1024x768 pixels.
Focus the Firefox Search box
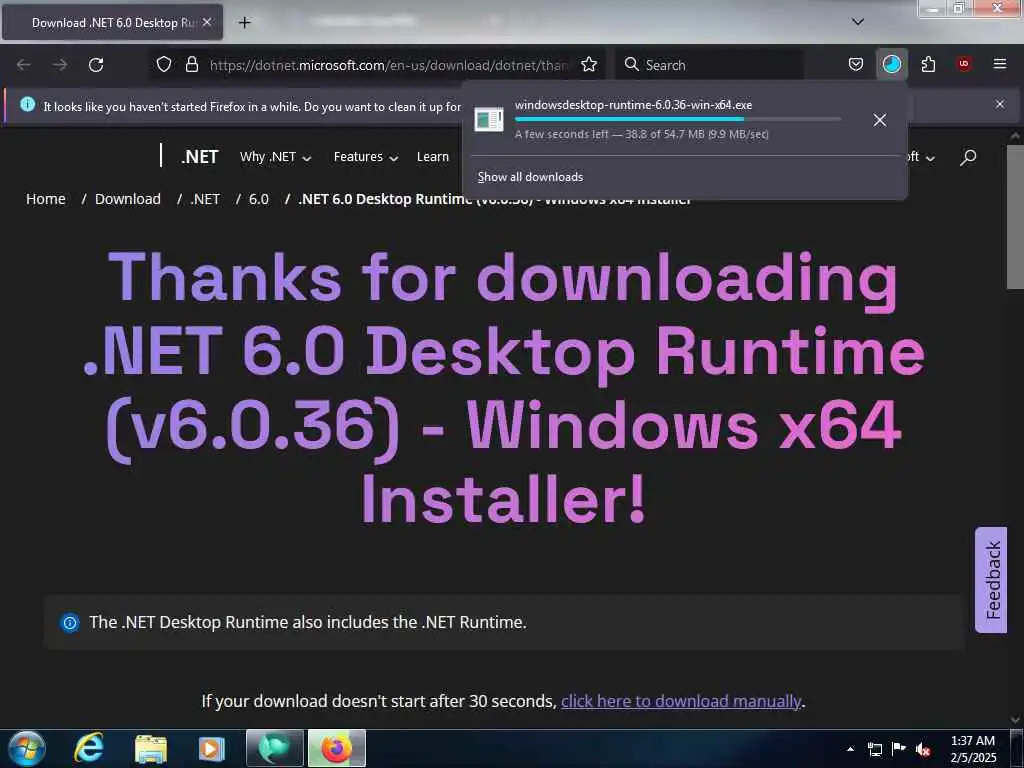(709, 65)
